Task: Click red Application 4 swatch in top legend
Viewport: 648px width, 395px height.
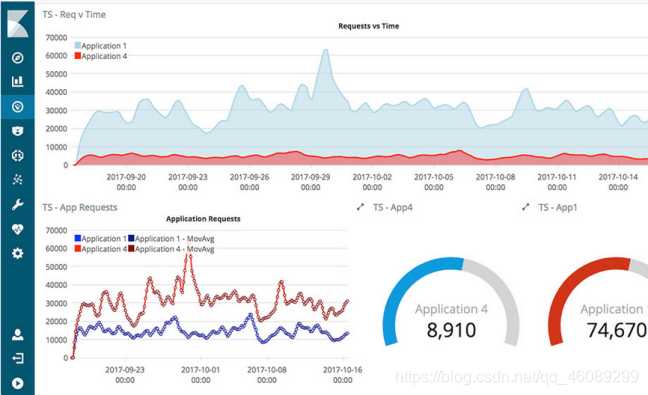Action: [x=78, y=56]
